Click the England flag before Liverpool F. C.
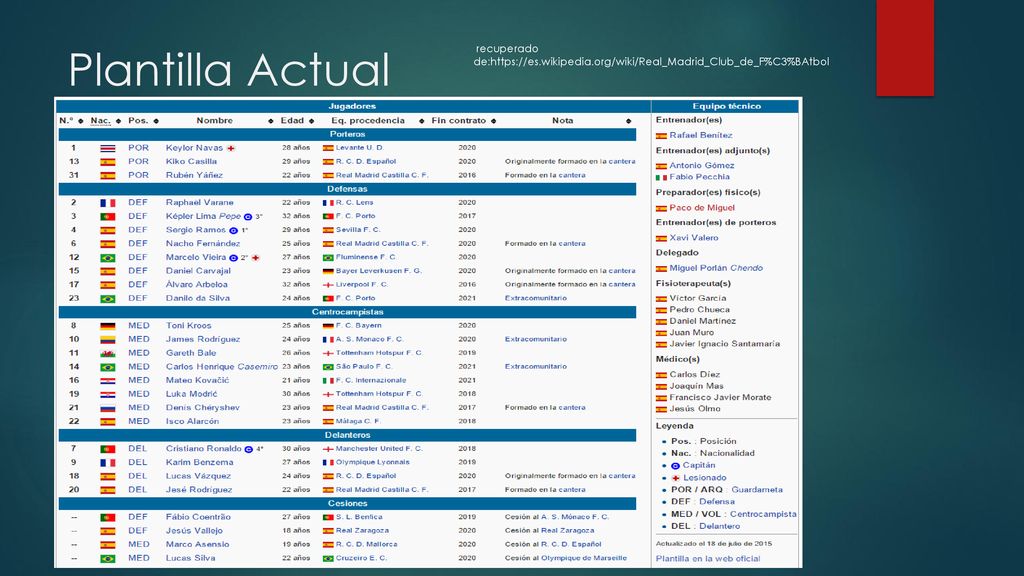 pos(328,285)
